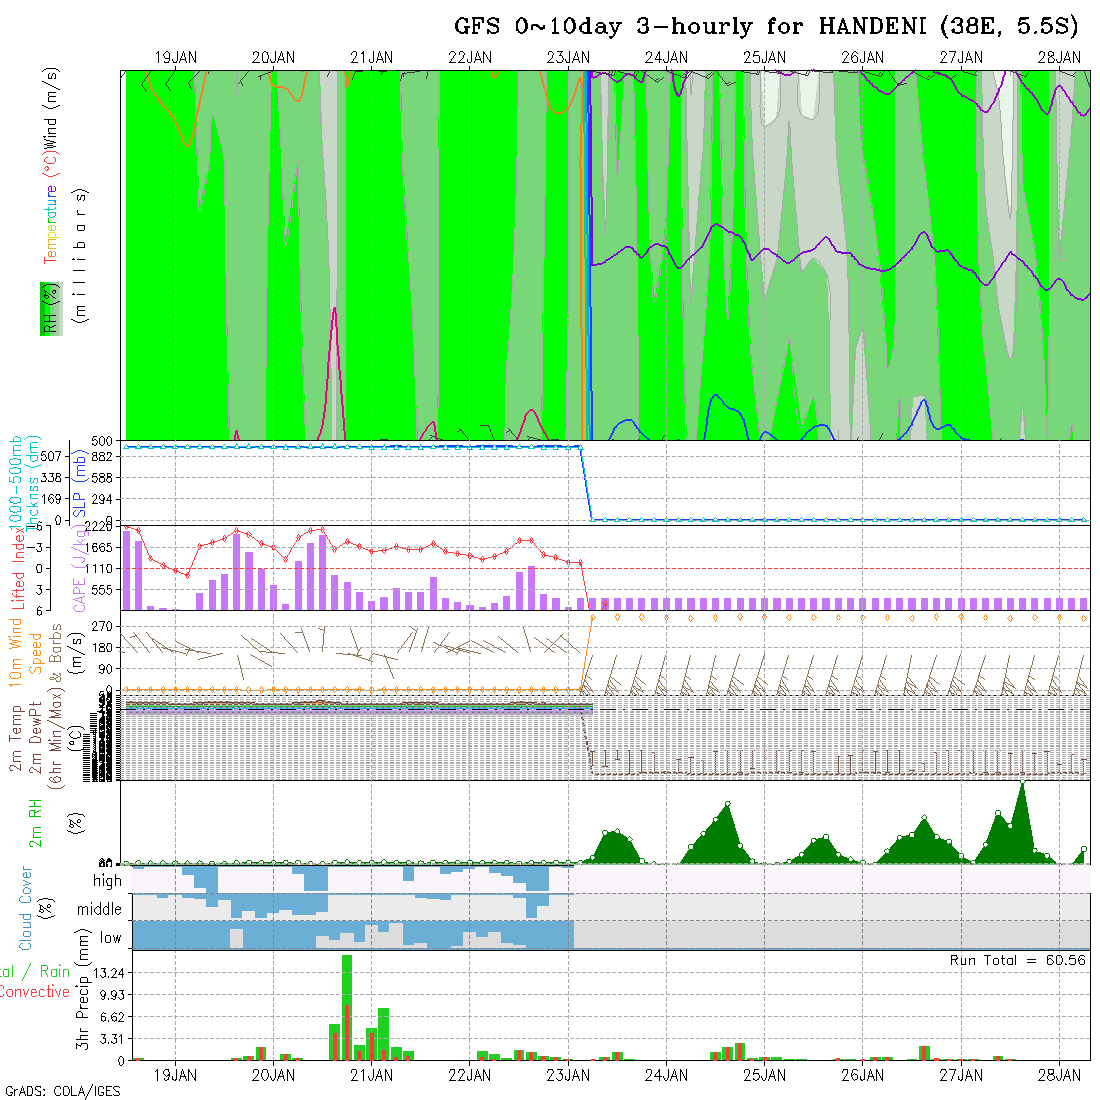This screenshot has height=1100, width=1100.
Task: Click the orange 'Temperature' legend label
Action: tap(51, 224)
